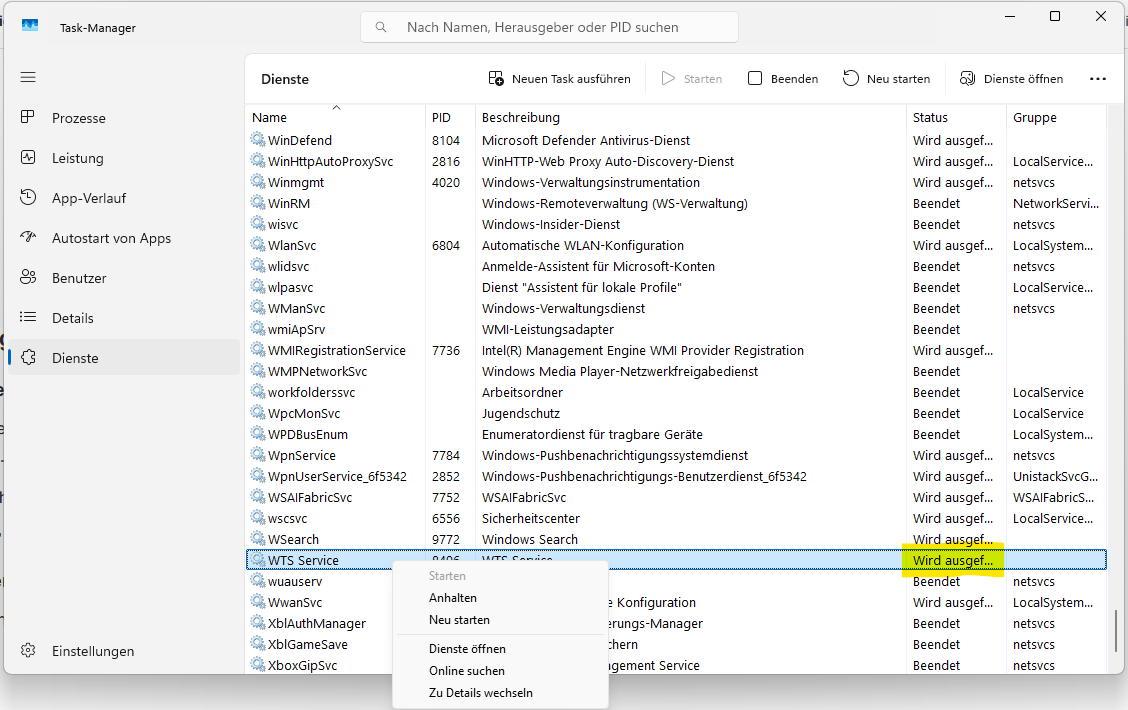The image size is (1128, 710).
Task: Open the Details list page
Action: pyautogui.click(x=72, y=318)
